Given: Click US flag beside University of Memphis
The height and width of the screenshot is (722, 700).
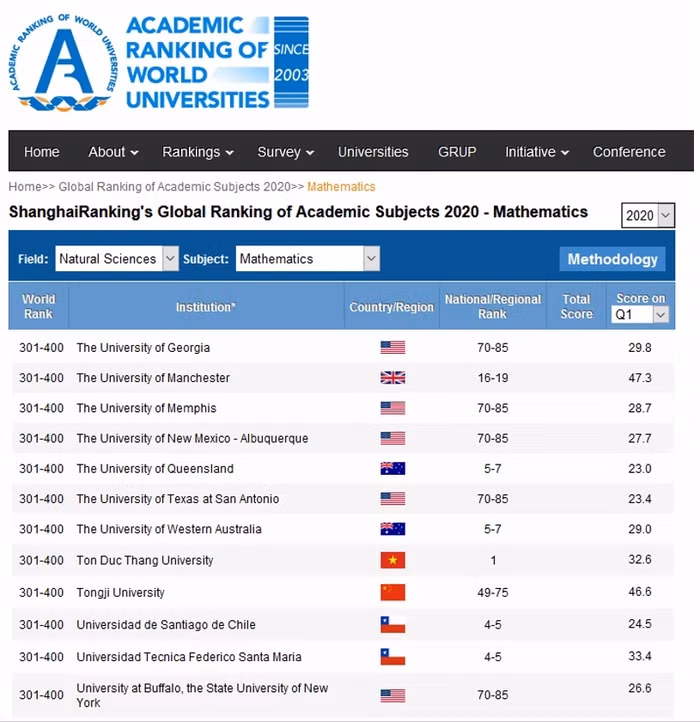Looking at the screenshot, I should coord(392,408).
